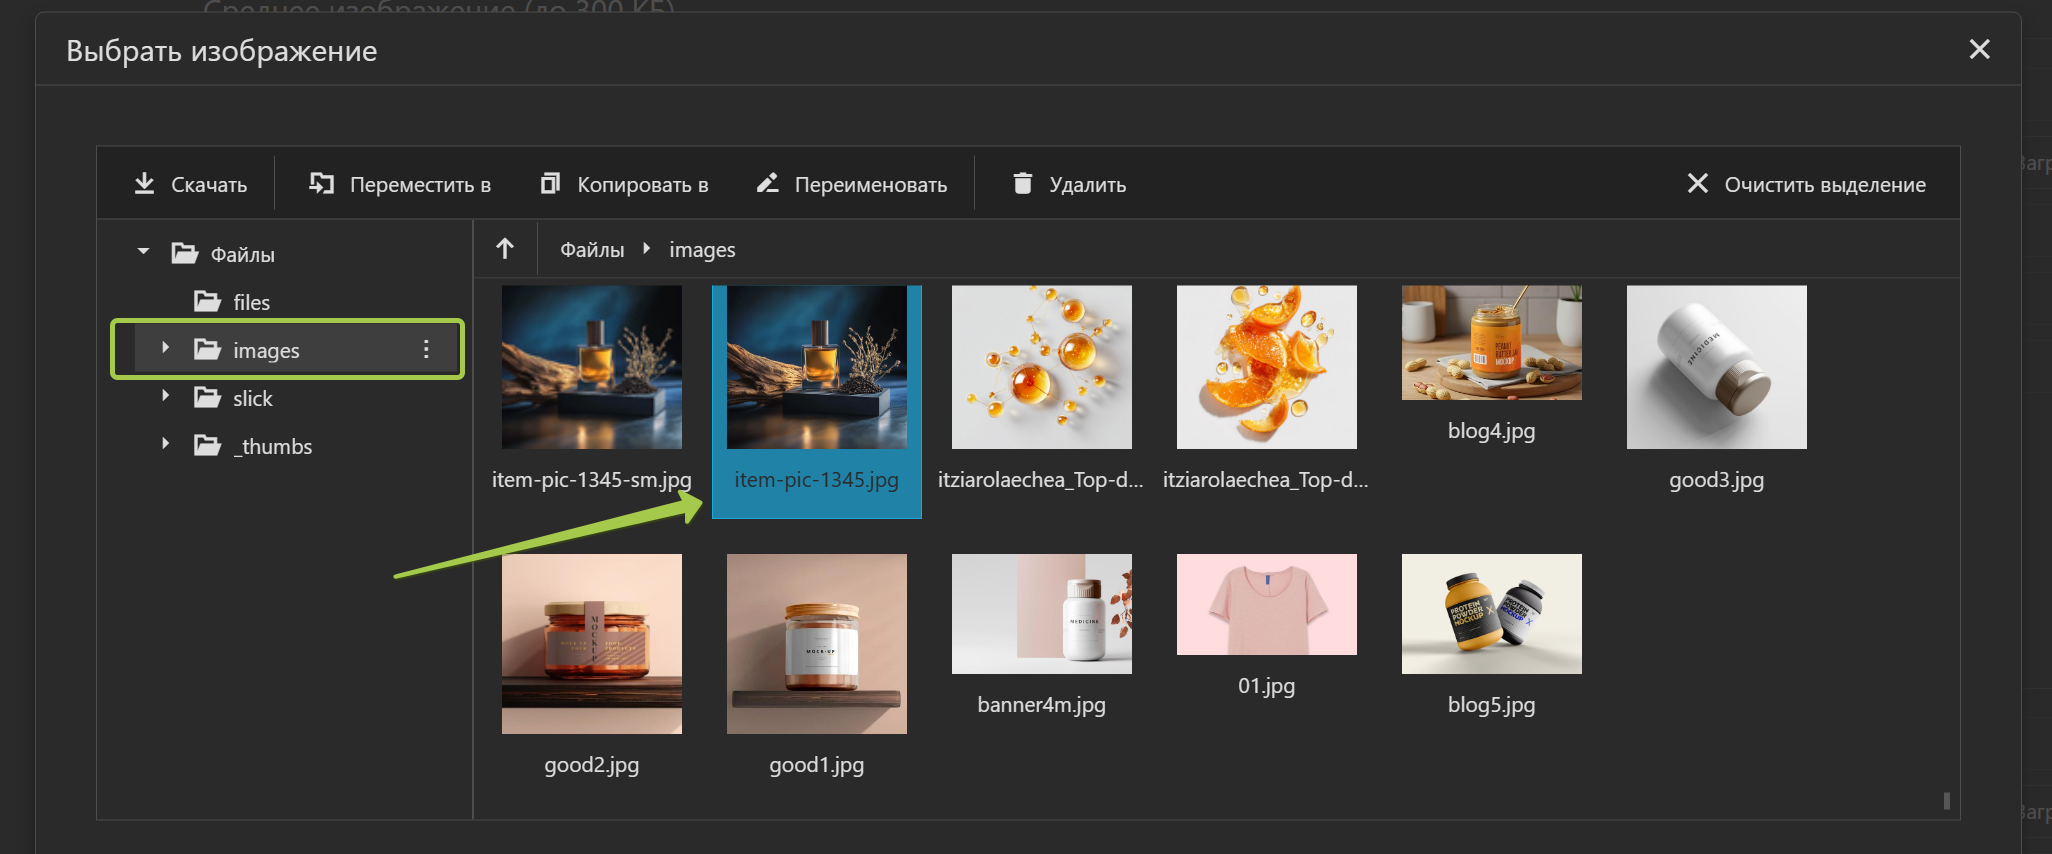
Task: Click the Move to (Переместить в) icon
Action: point(321,184)
